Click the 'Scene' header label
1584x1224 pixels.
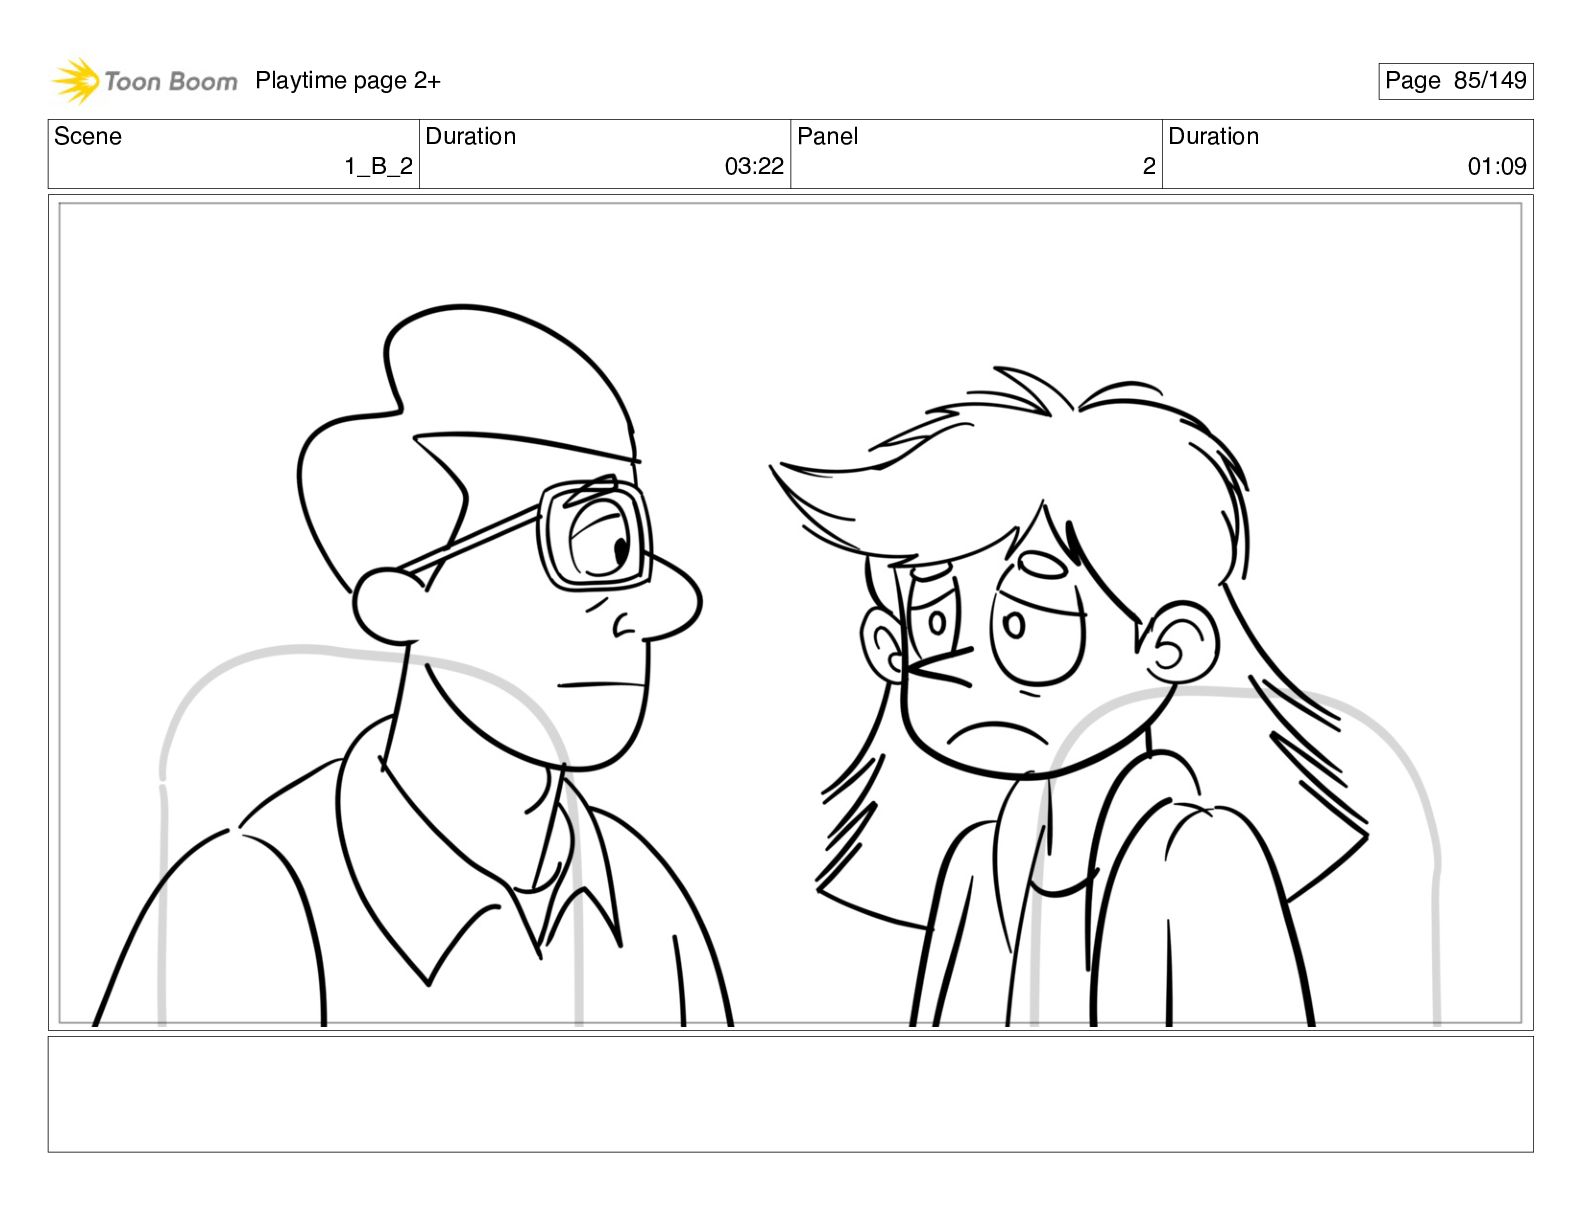click(88, 136)
